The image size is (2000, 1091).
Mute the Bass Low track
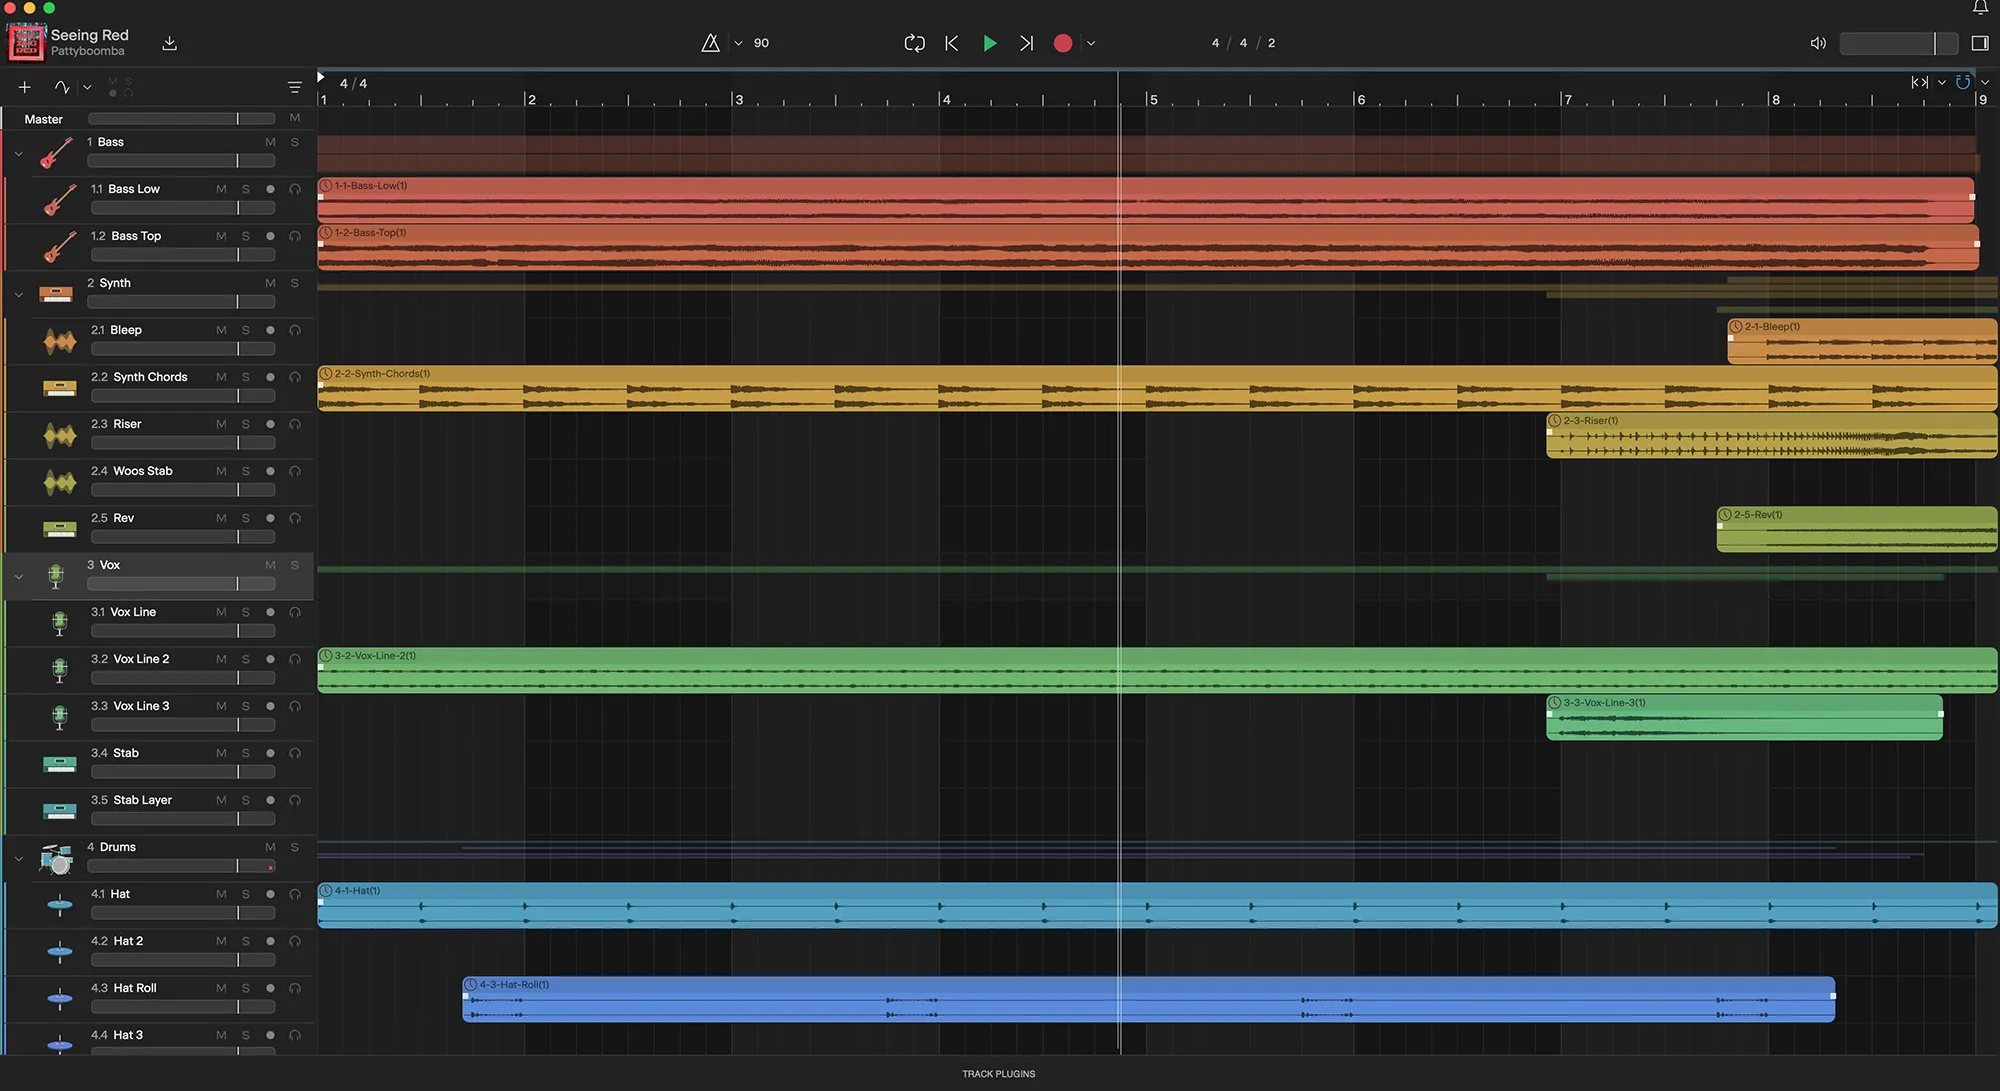pyautogui.click(x=221, y=189)
